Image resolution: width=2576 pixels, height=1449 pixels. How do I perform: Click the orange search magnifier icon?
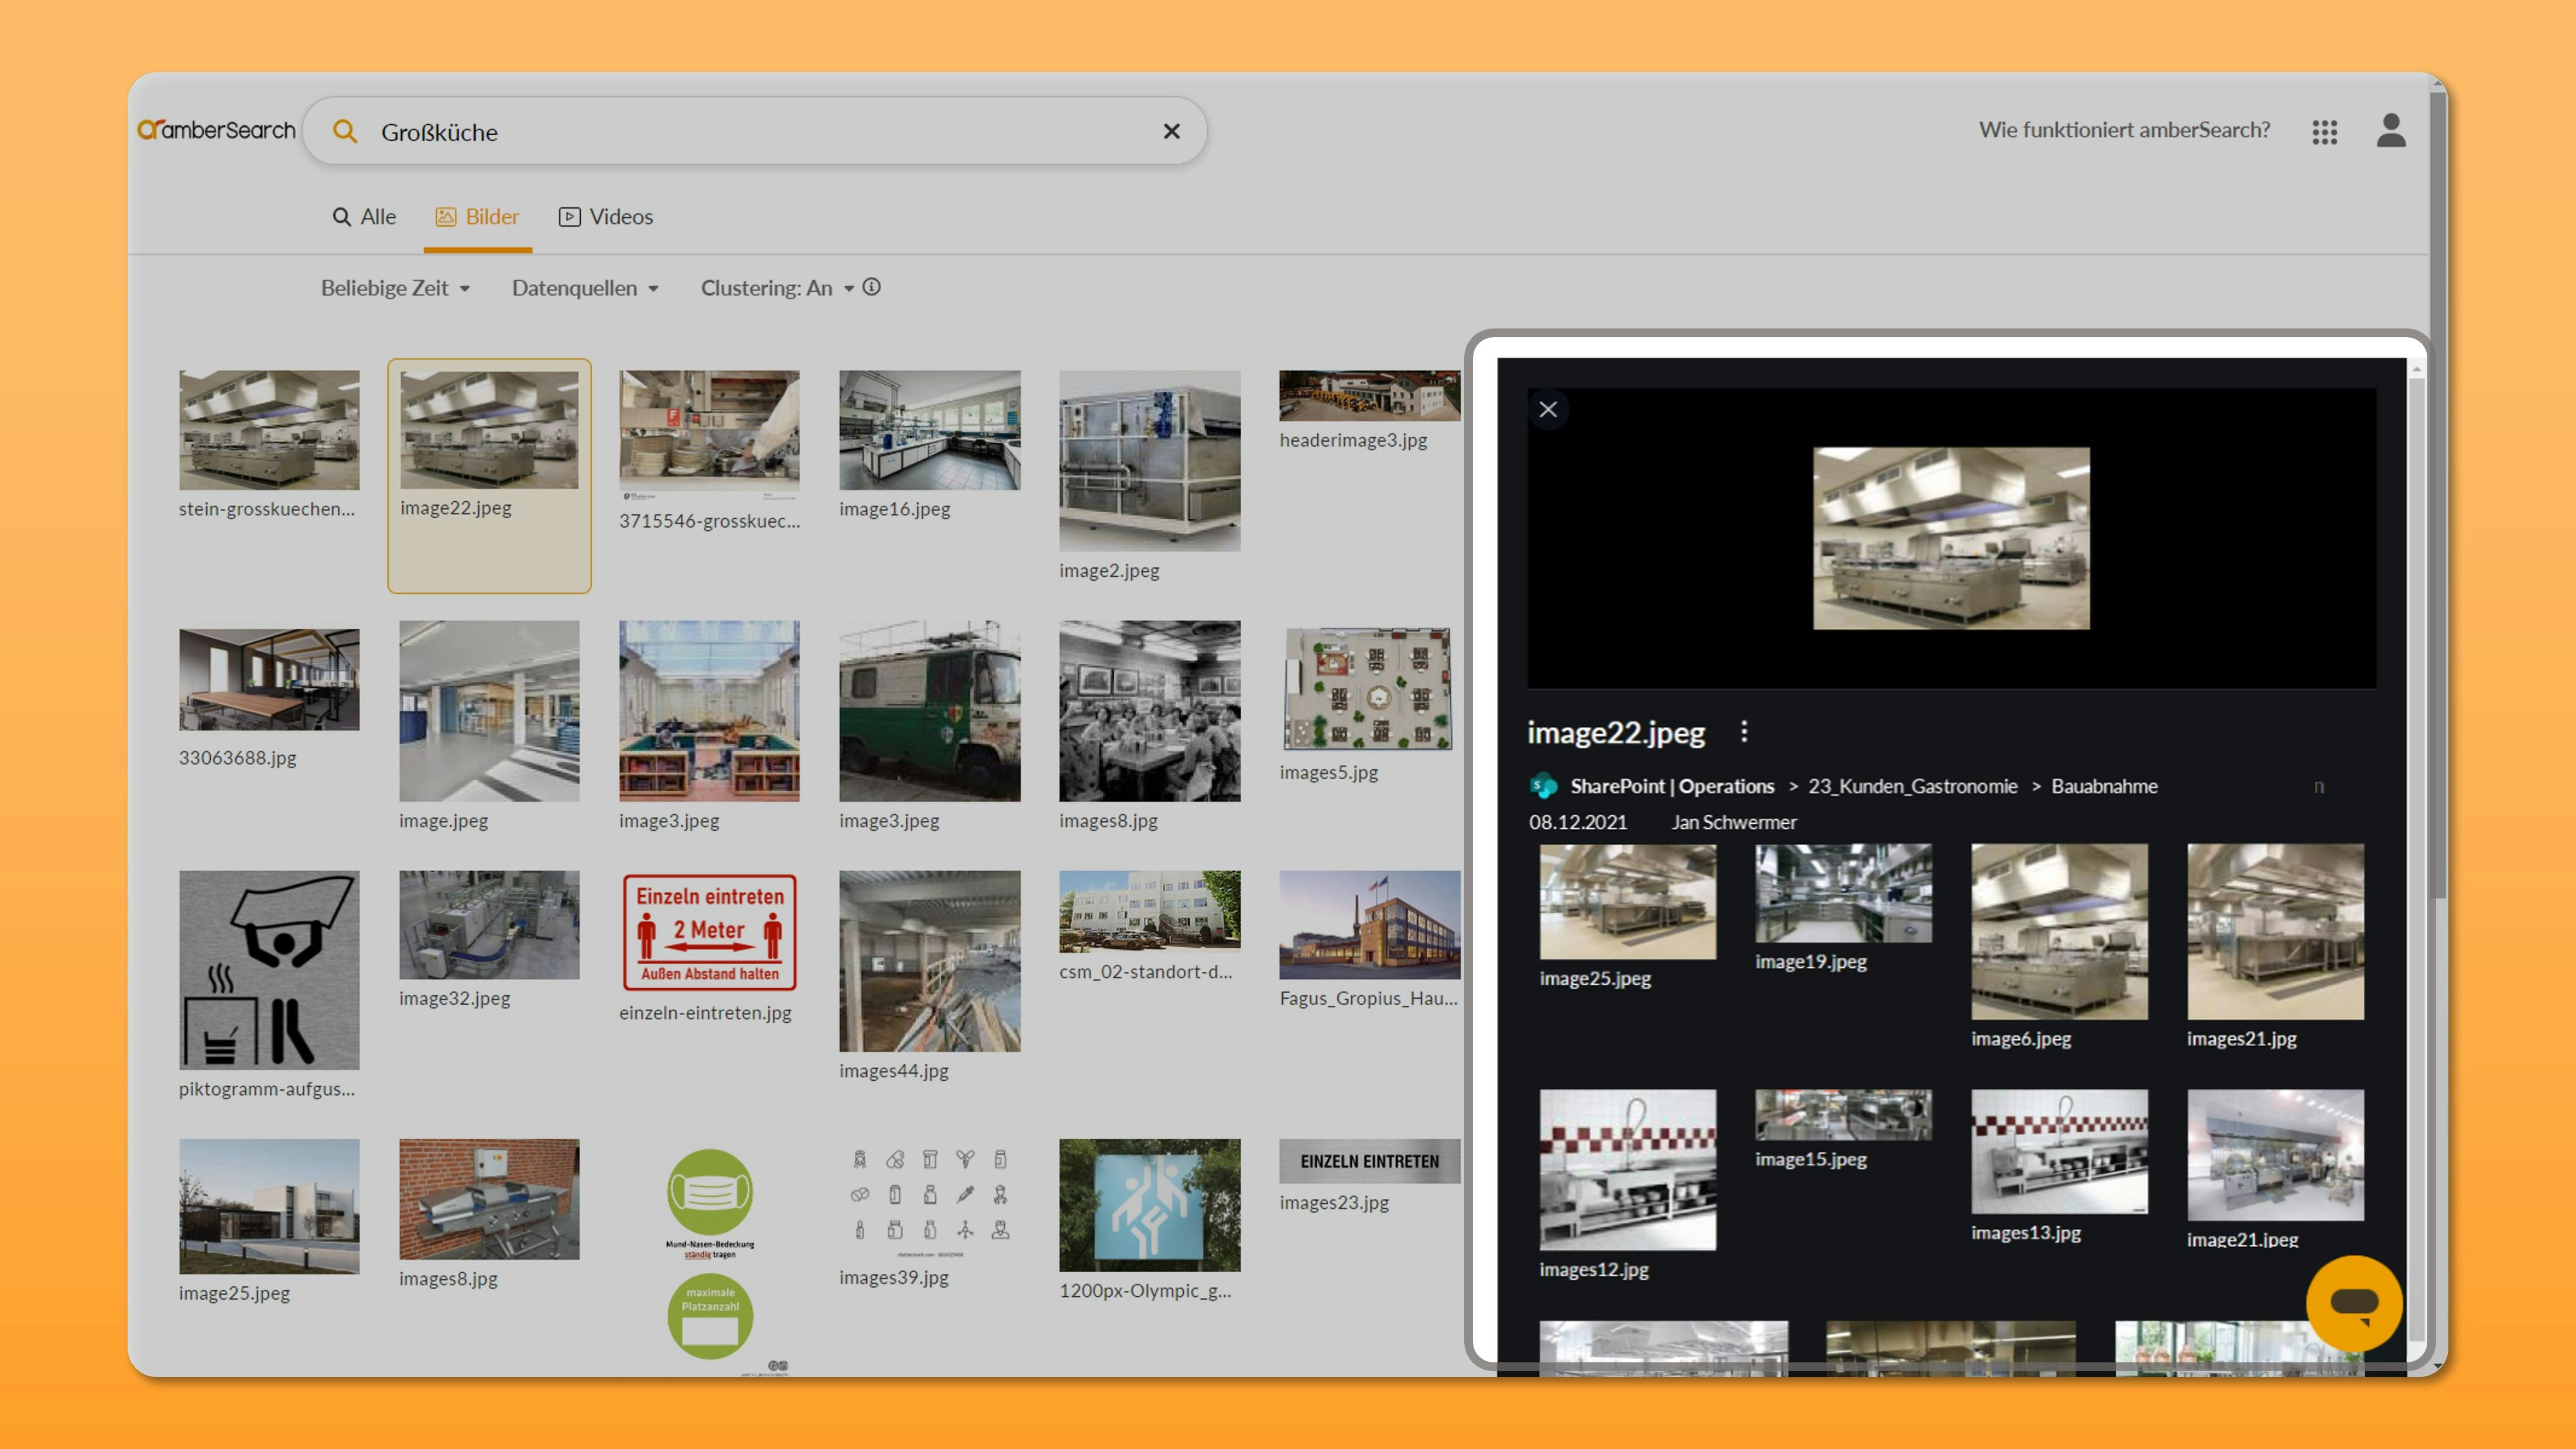point(344,131)
